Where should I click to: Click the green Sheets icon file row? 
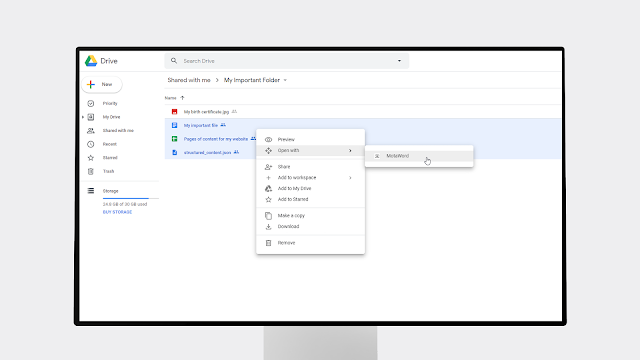[x=174, y=139]
